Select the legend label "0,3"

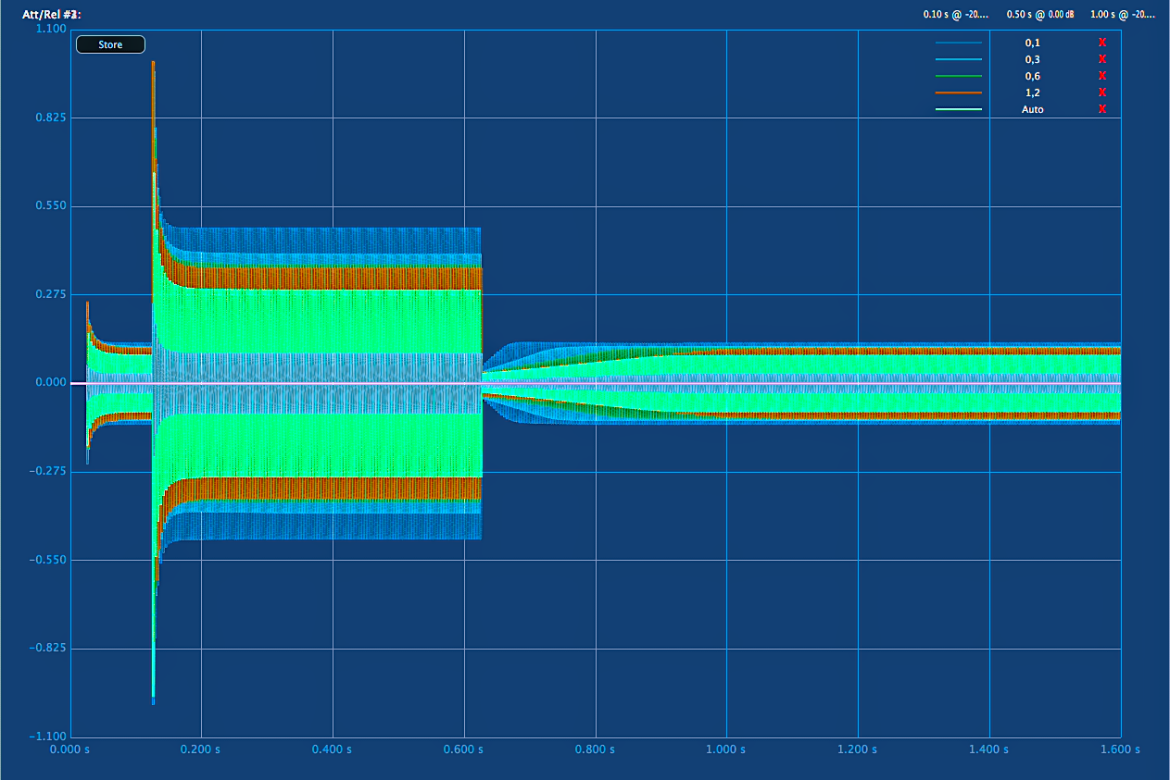(1033, 59)
